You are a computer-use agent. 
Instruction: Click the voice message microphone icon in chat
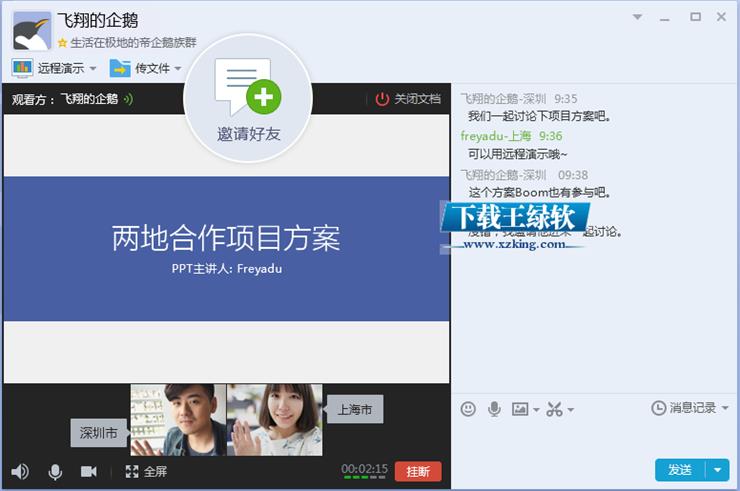click(494, 408)
